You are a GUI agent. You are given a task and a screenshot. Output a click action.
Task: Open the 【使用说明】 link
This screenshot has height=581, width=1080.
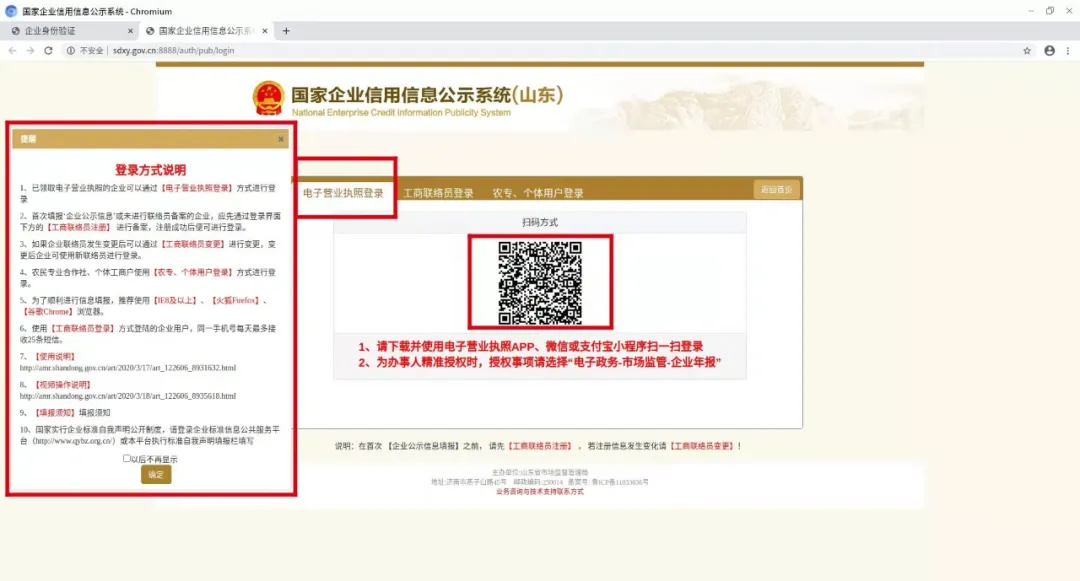[55, 357]
